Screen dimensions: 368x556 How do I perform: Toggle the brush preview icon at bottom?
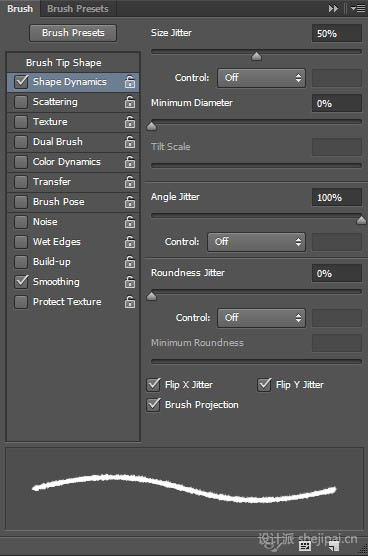coord(305,546)
